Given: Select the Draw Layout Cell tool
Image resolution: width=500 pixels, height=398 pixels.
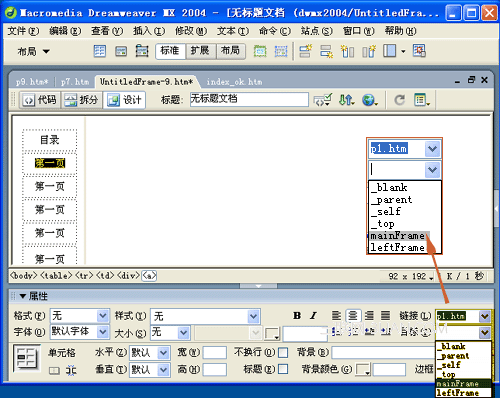Looking at the screenshot, I should (281, 51).
